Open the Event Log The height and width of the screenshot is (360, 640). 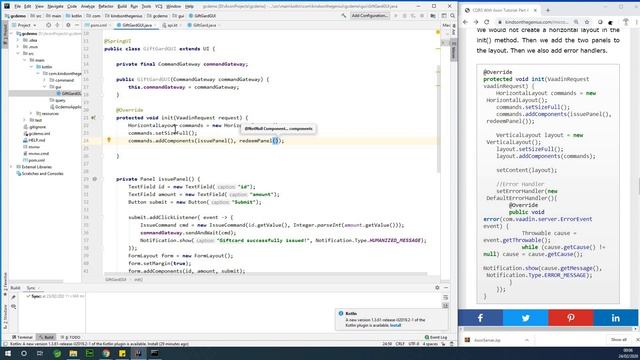(x=436, y=337)
